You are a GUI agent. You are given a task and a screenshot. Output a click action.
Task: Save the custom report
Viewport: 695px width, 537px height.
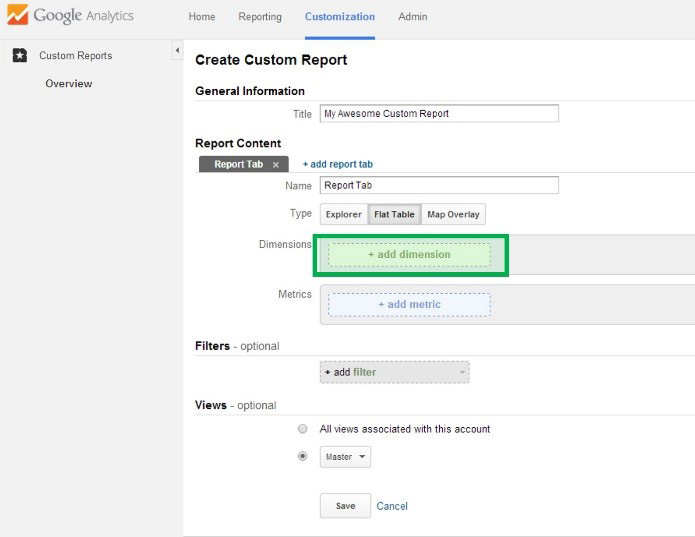(345, 506)
